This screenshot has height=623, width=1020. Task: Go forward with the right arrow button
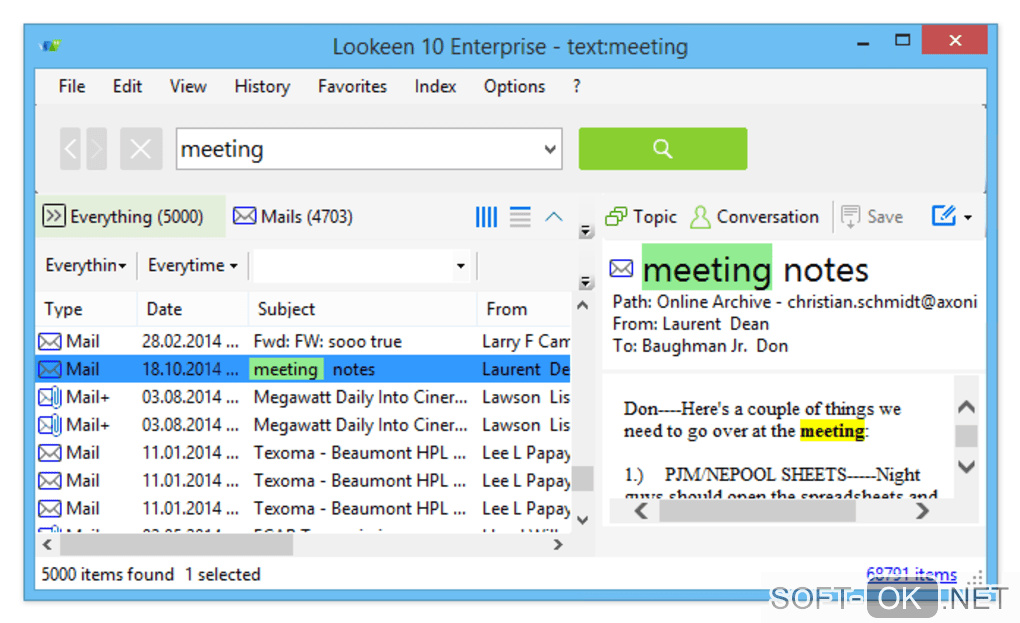pos(96,149)
